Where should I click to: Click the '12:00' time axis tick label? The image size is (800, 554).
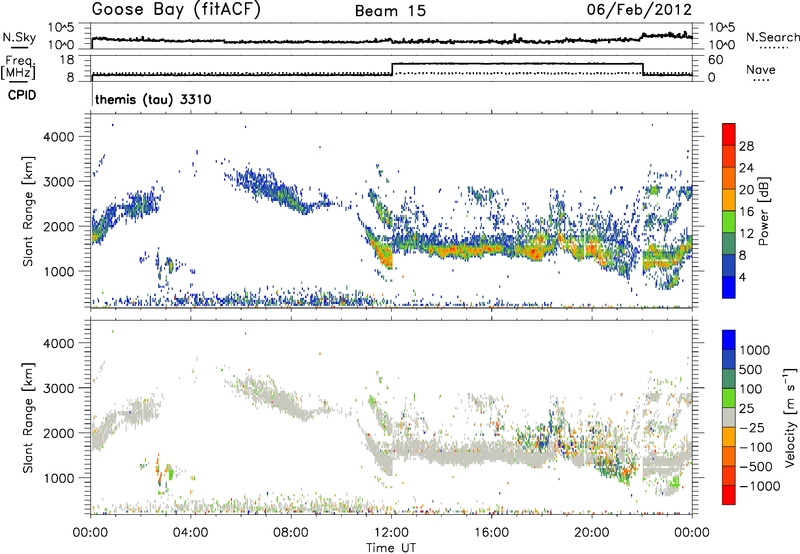tap(391, 533)
